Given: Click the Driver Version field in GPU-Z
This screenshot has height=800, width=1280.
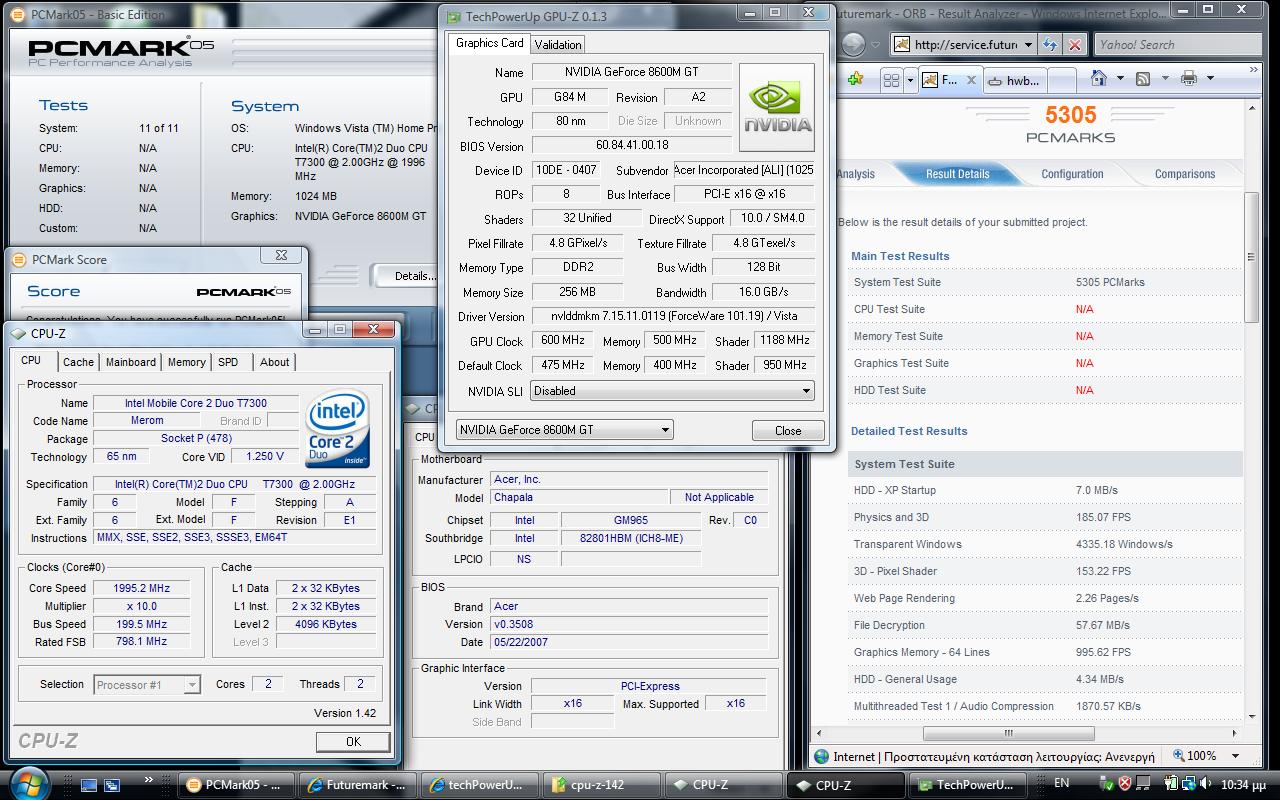Looking at the screenshot, I should [x=673, y=316].
